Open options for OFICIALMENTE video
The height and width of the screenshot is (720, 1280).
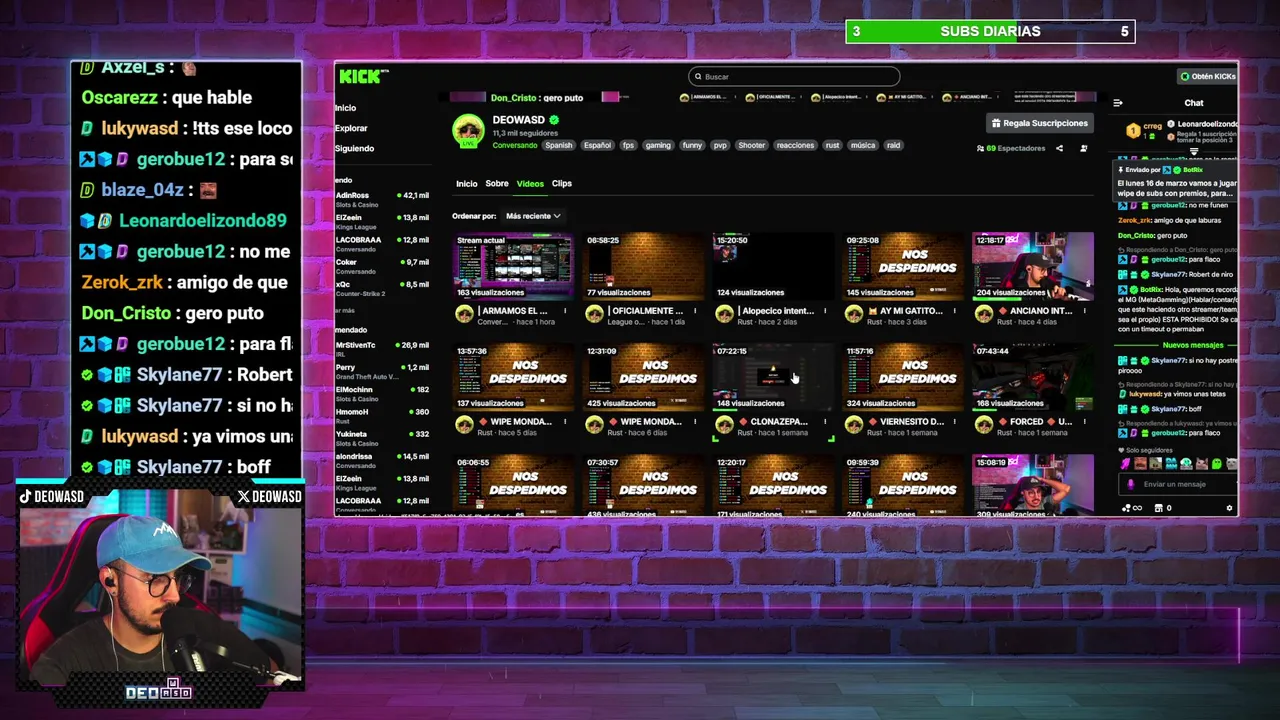point(695,311)
